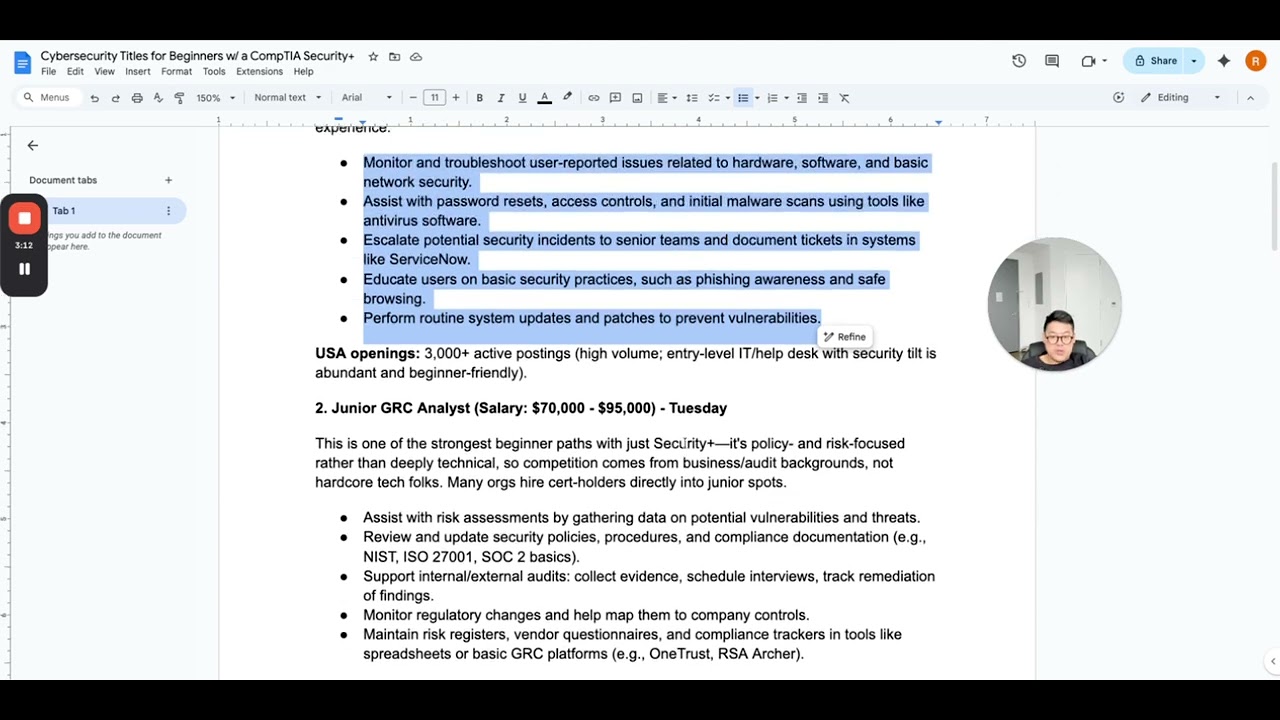Open the Arial font dropdown

(x=367, y=98)
